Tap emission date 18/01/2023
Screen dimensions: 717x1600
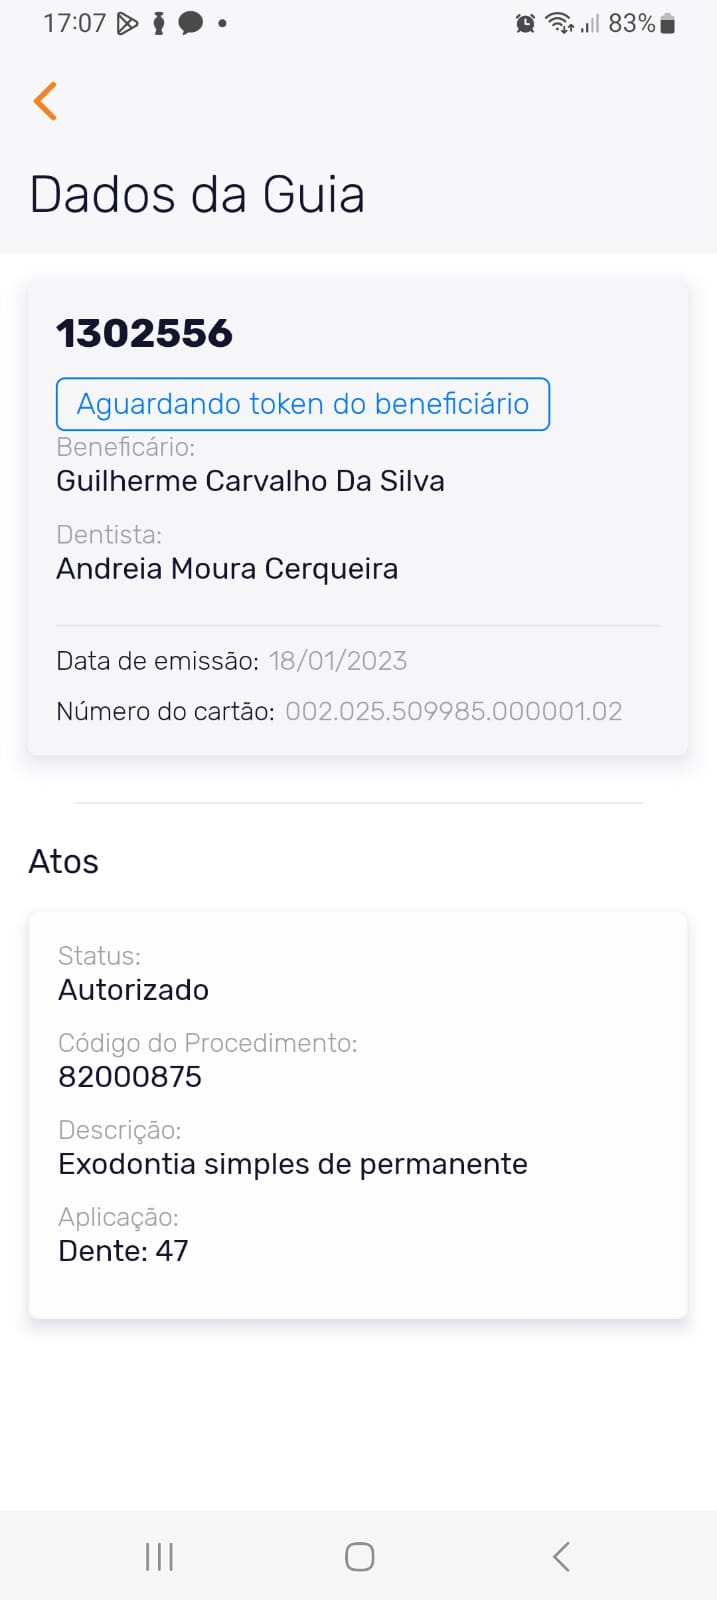337,661
